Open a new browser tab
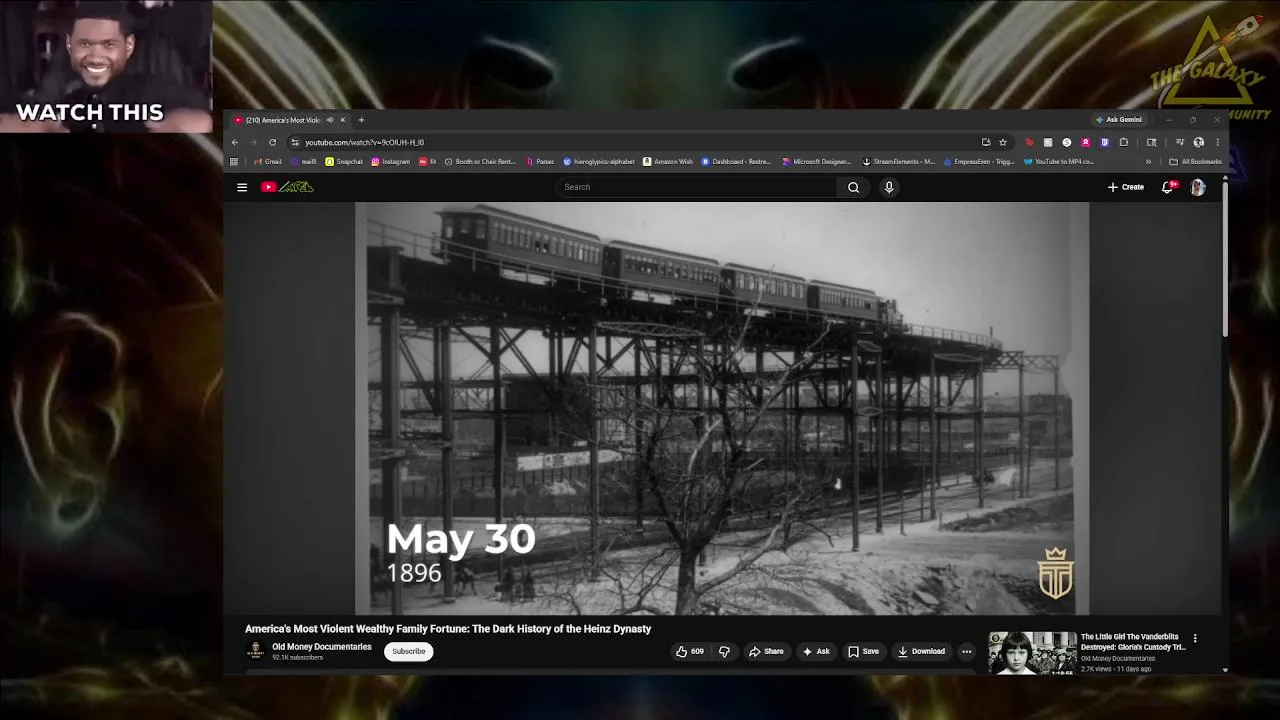Screen dimensions: 1280x720 pyautogui.click(x=361, y=120)
